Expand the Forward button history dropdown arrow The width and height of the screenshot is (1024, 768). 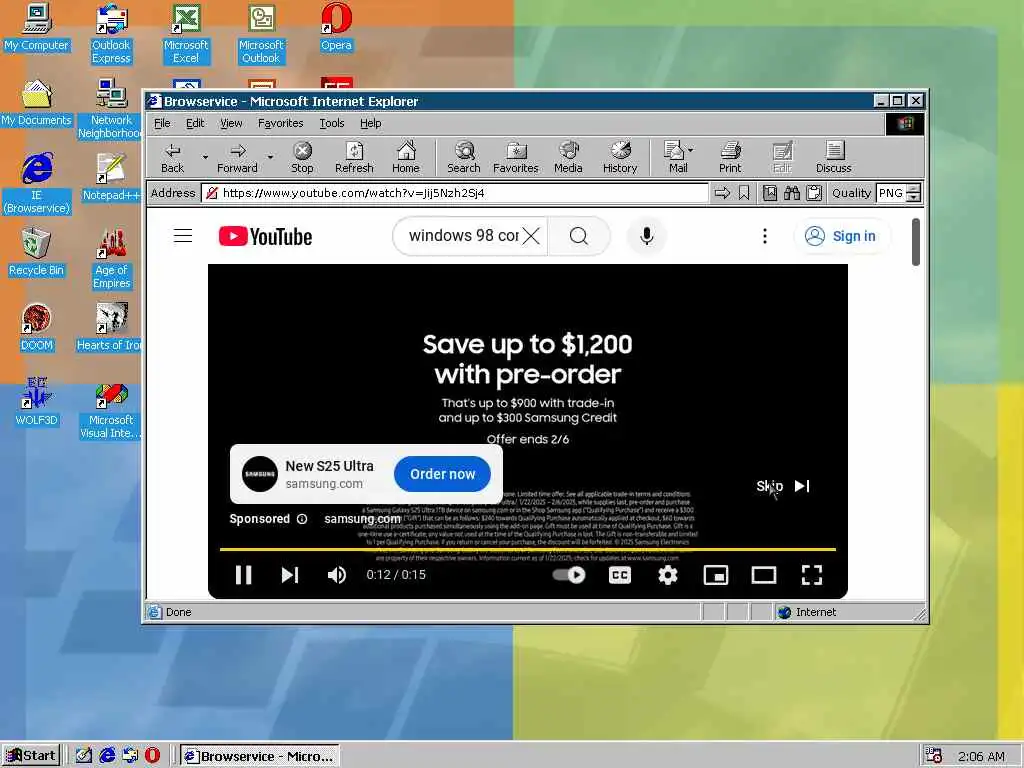pyautogui.click(x=270, y=157)
